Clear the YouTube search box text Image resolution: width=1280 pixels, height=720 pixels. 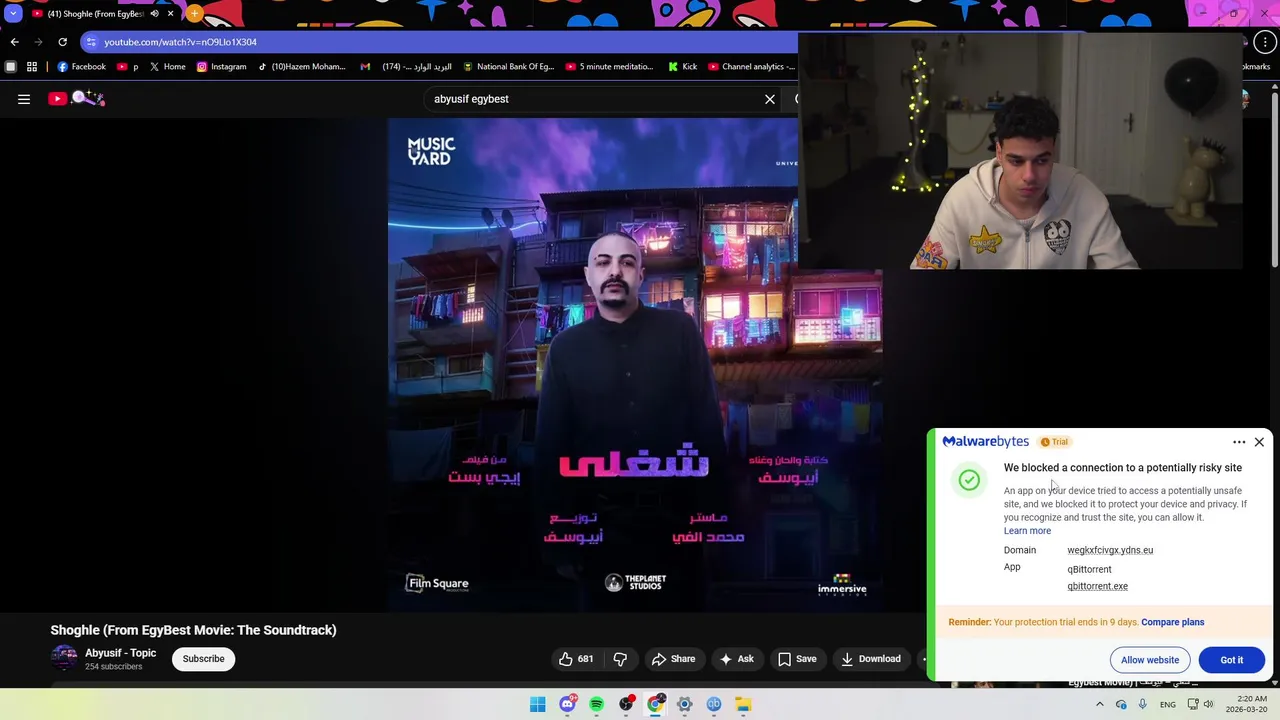point(770,99)
